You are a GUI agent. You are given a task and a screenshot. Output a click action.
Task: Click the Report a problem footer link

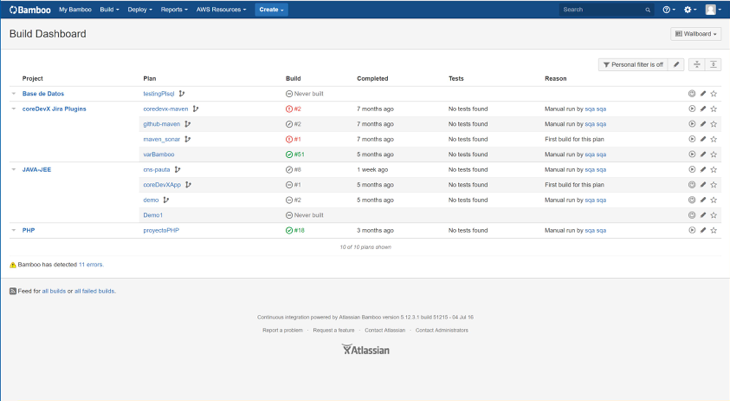pos(283,330)
